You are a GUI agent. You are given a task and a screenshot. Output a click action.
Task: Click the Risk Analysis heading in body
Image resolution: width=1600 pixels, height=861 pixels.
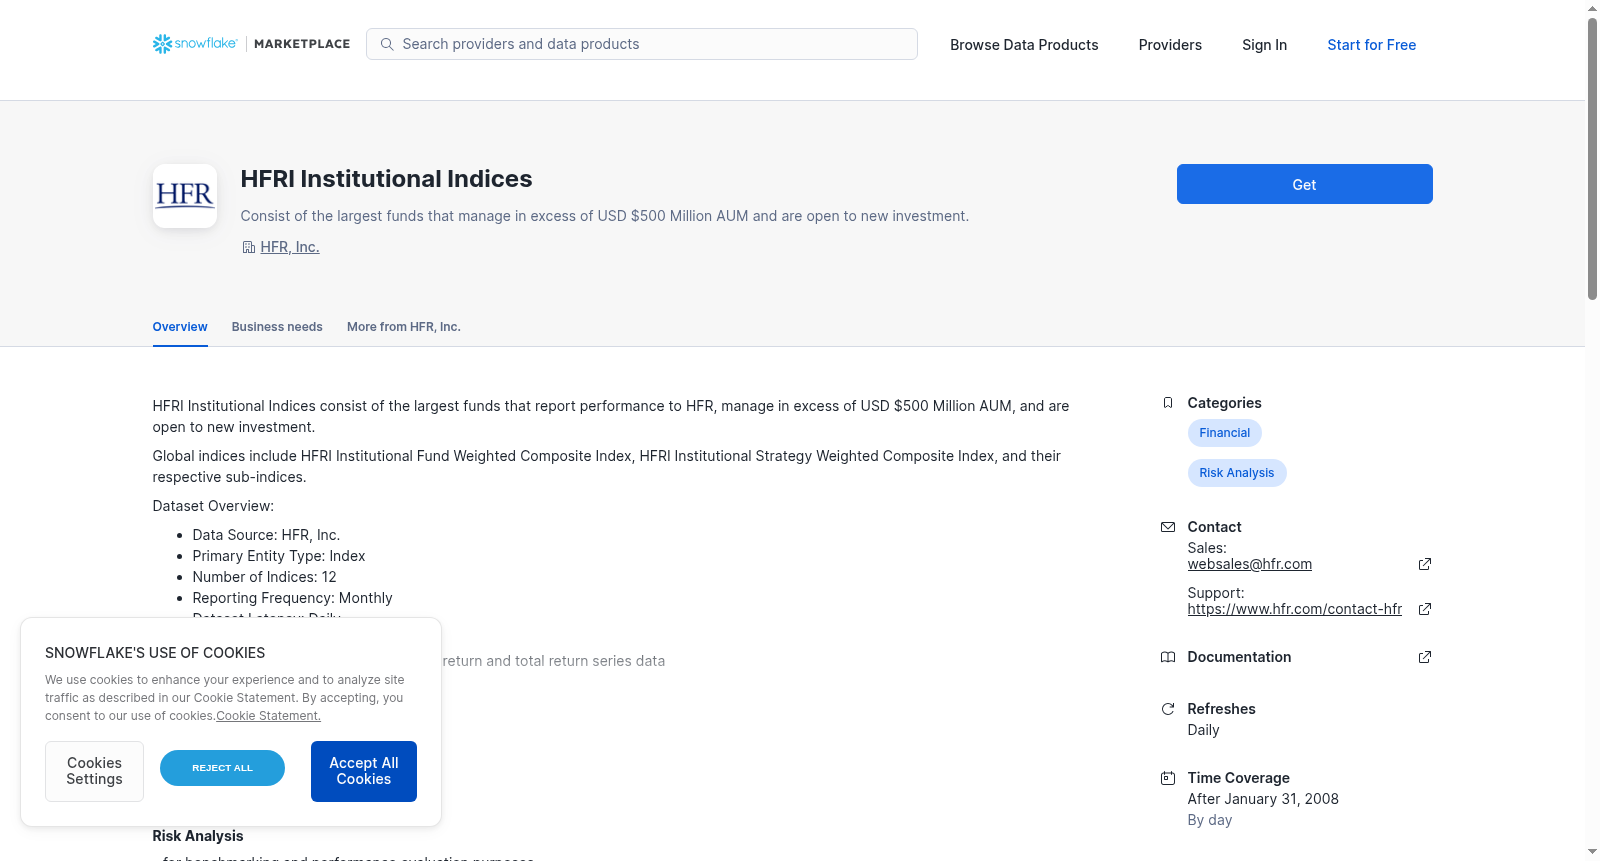[198, 836]
